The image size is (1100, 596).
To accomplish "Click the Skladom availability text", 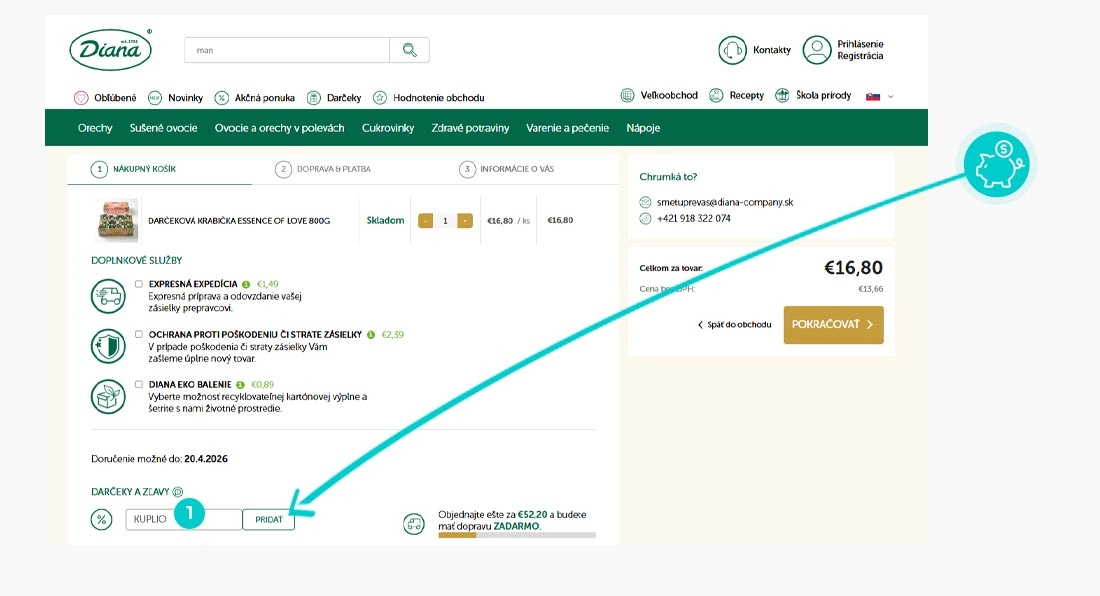I will (385, 220).
